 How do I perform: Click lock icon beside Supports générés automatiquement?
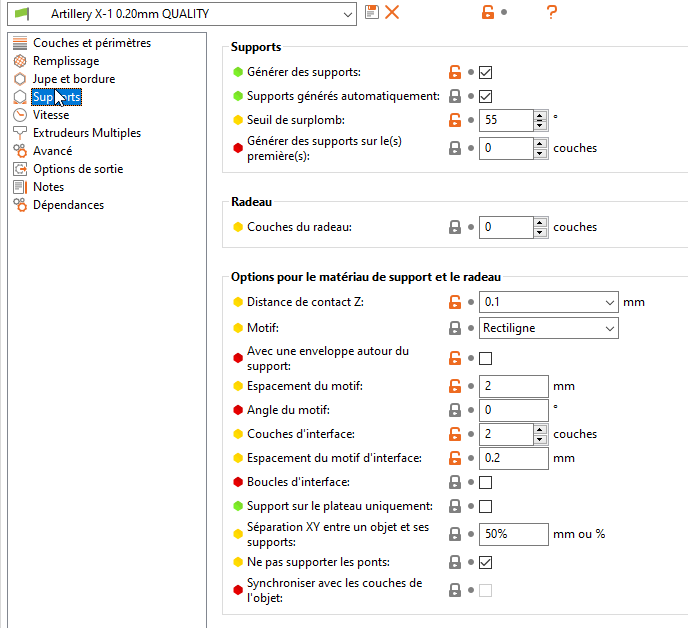coord(455,96)
